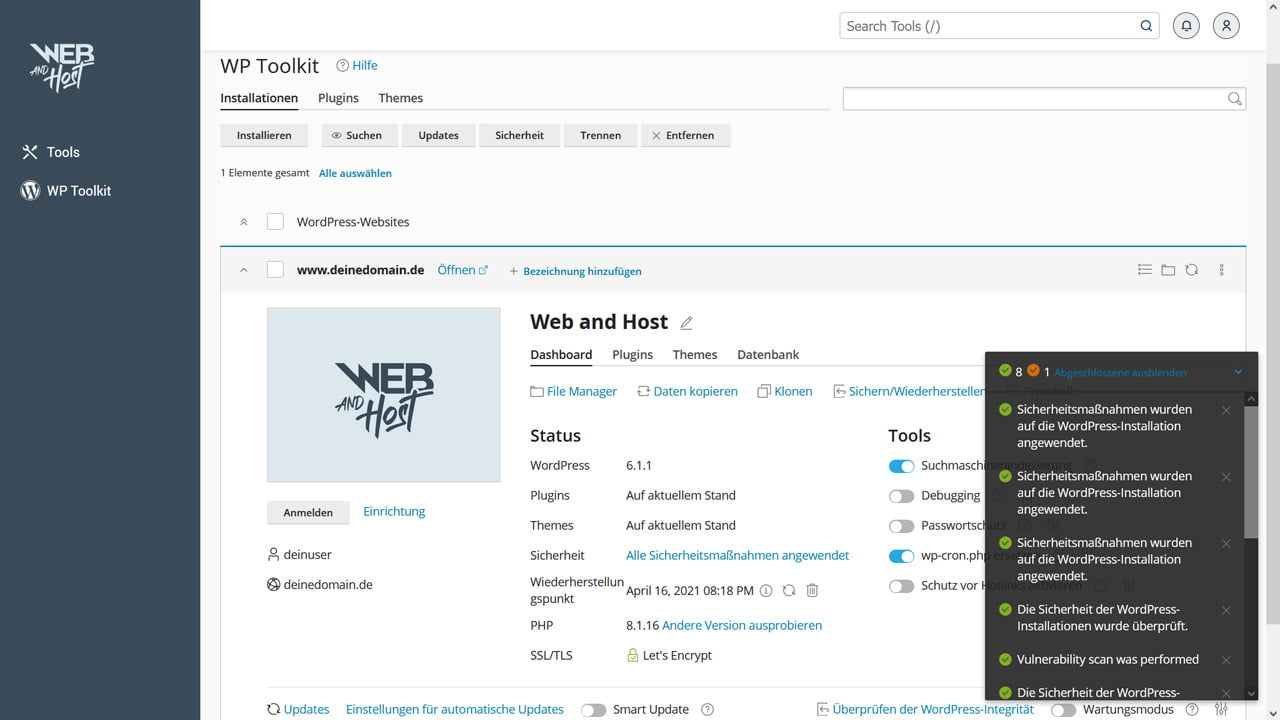The width and height of the screenshot is (1280, 720).
Task: Click the Anmelden button
Action: pos(308,512)
